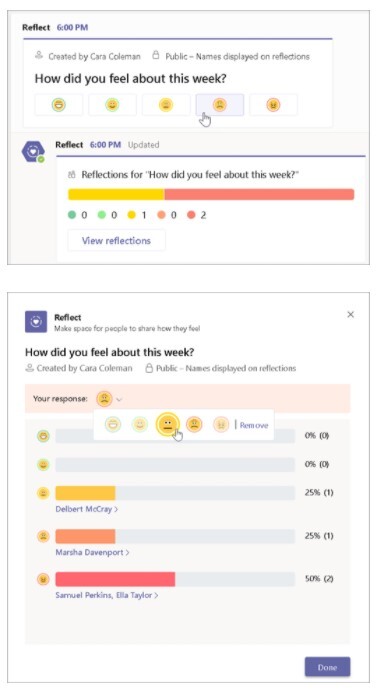
Task: Click the red segment of reflections summary bar
Action: pyautogui.click(x=259, y=194)
